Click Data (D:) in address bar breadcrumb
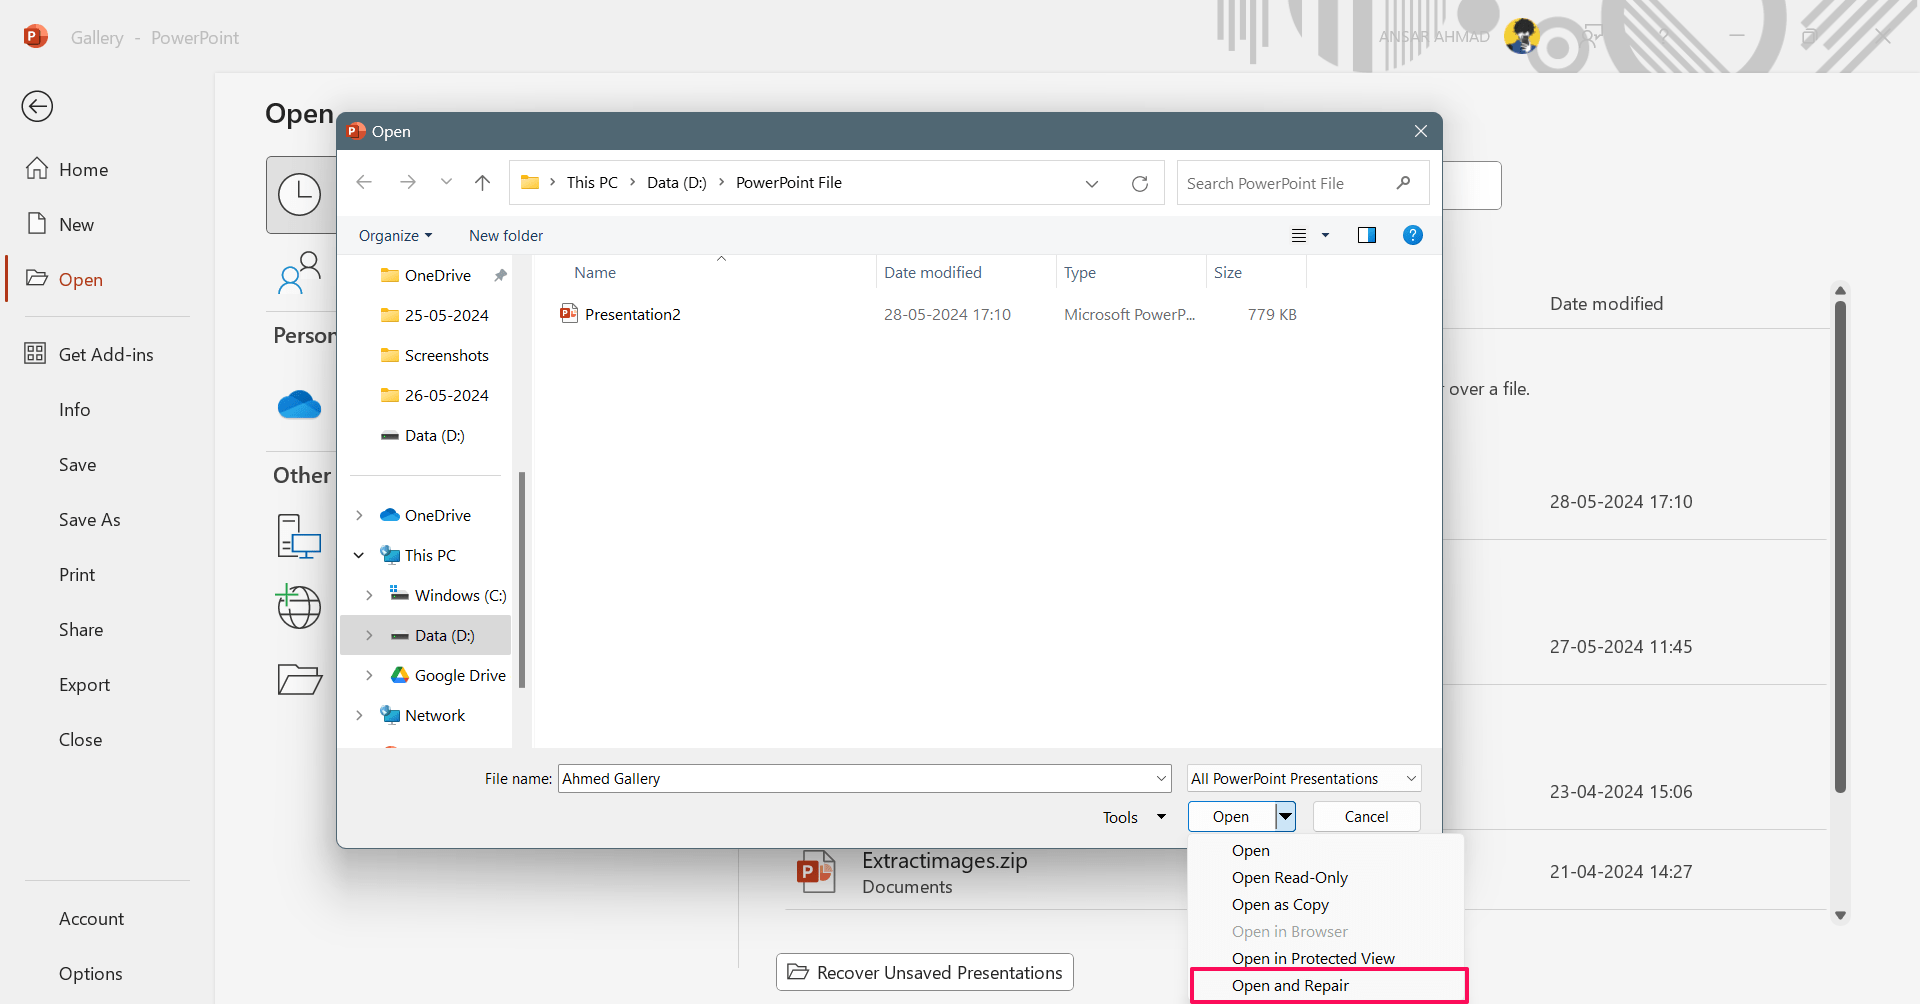Image resolution: width=1920 pixels, height=1004 pixels. [x=677, y=182]
